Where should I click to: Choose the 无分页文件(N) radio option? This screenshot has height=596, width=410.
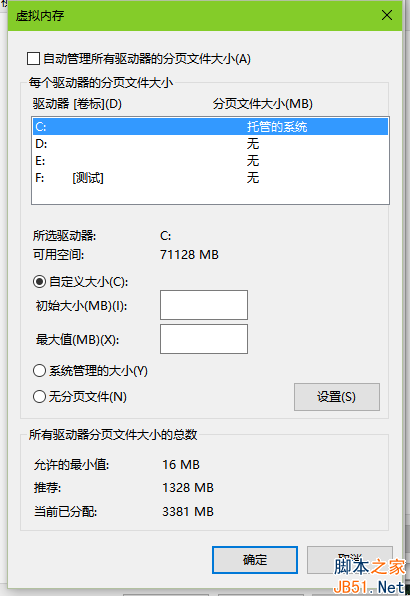pos(40,397)
